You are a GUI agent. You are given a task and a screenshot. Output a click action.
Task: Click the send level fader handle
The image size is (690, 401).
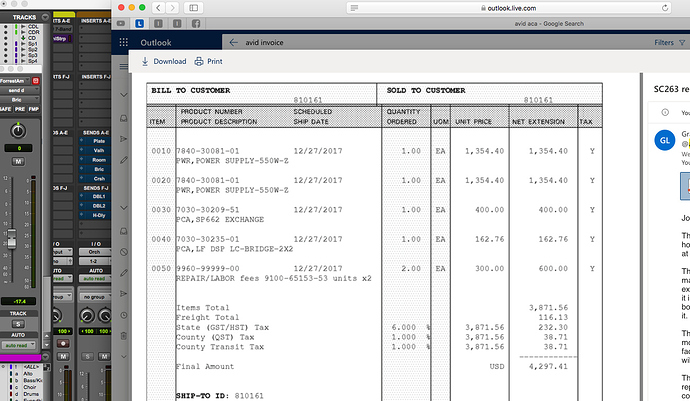click(12, 238)
